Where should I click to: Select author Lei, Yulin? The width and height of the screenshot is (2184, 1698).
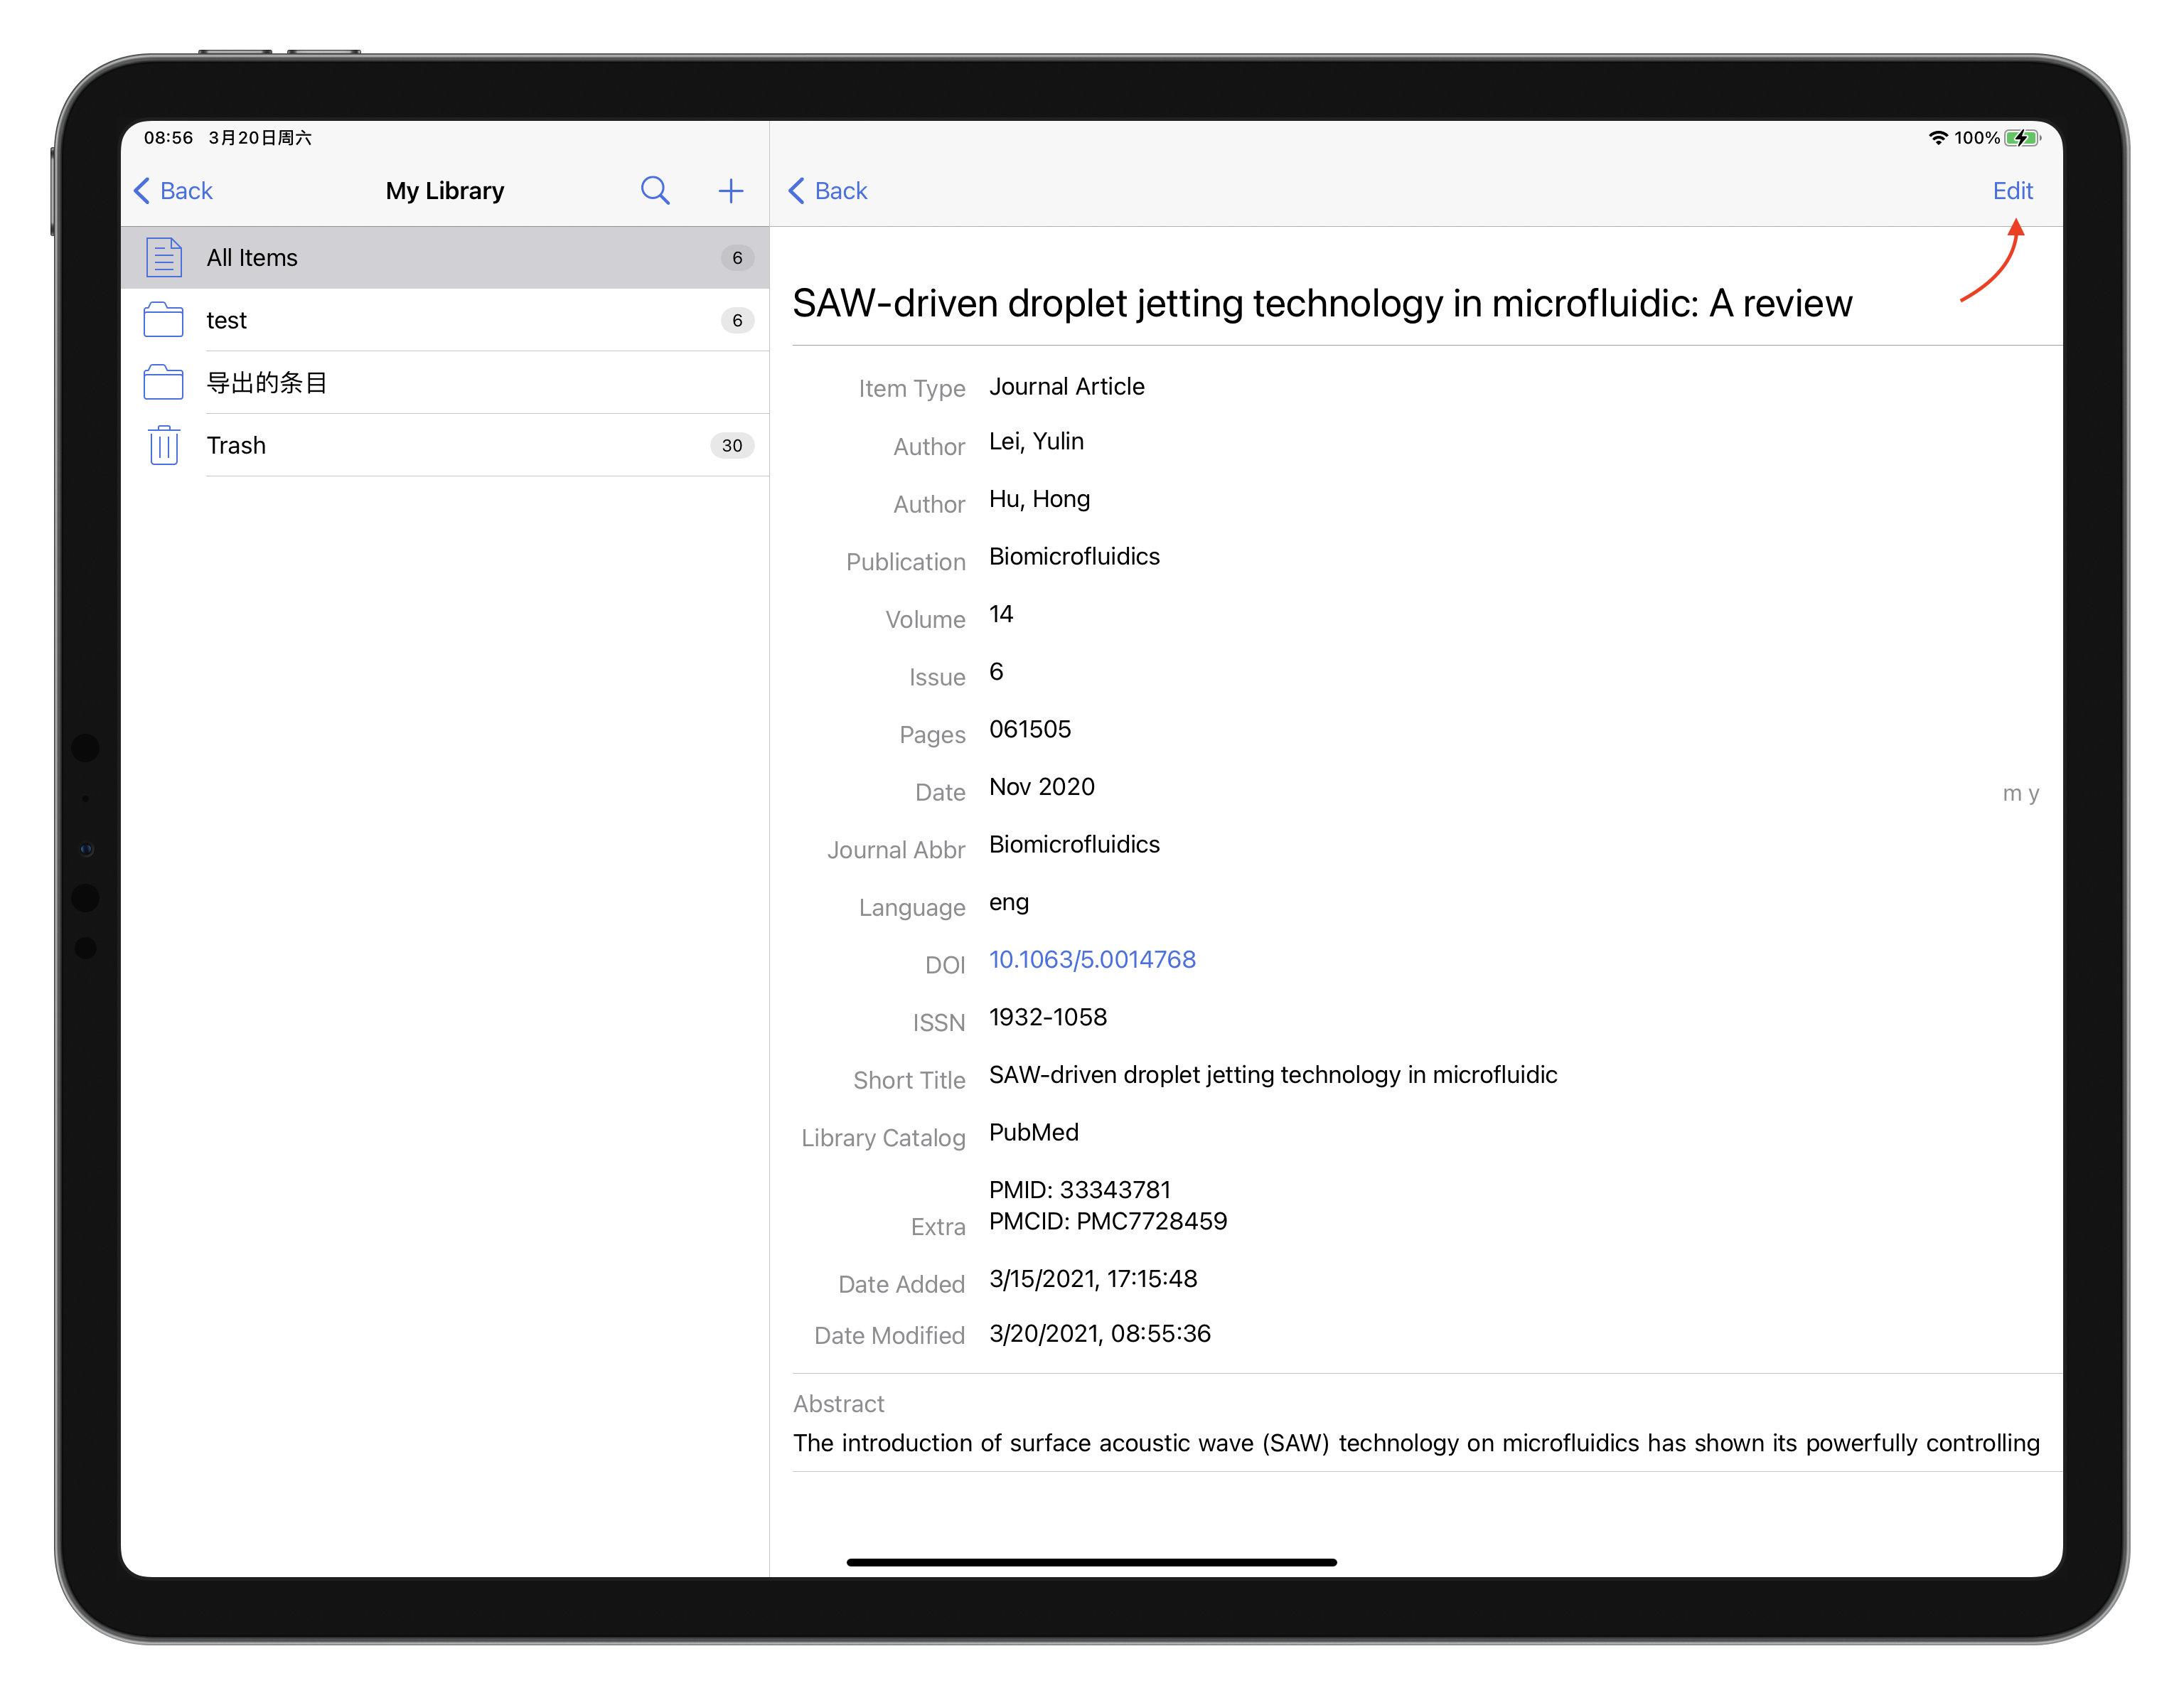pos(1036,441)
